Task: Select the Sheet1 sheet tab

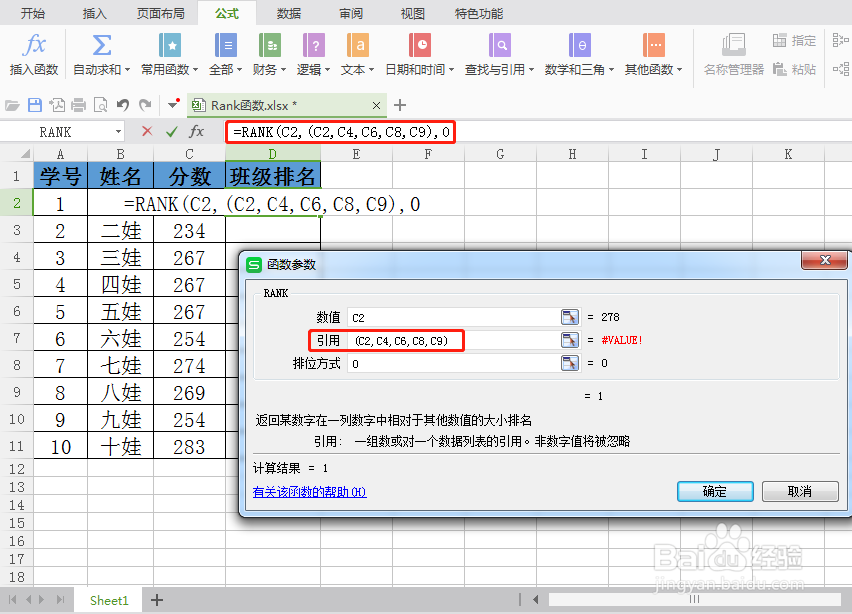Action: (108, 600)
